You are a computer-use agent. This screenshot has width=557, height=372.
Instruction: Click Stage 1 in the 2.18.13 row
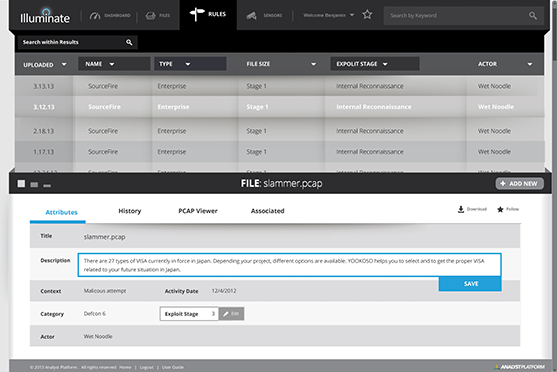[x=256, y=131]
